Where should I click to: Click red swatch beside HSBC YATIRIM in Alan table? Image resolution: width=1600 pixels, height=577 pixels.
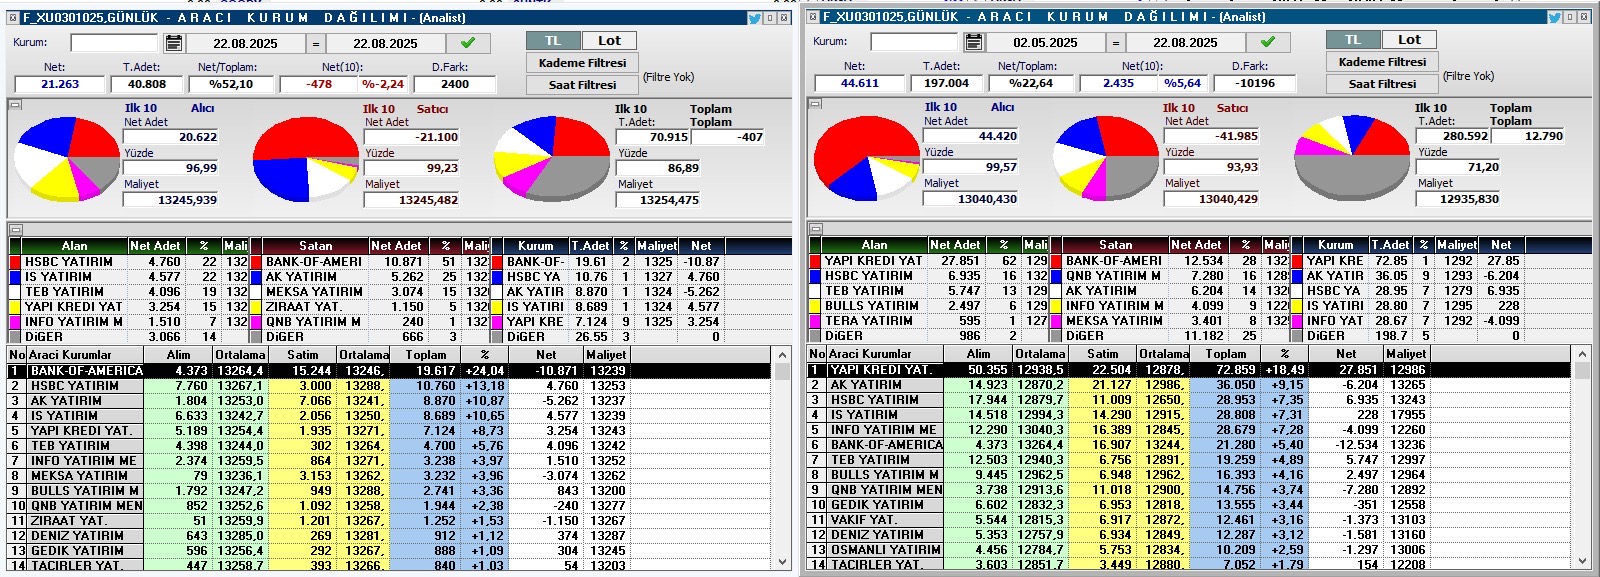point(15,262)
